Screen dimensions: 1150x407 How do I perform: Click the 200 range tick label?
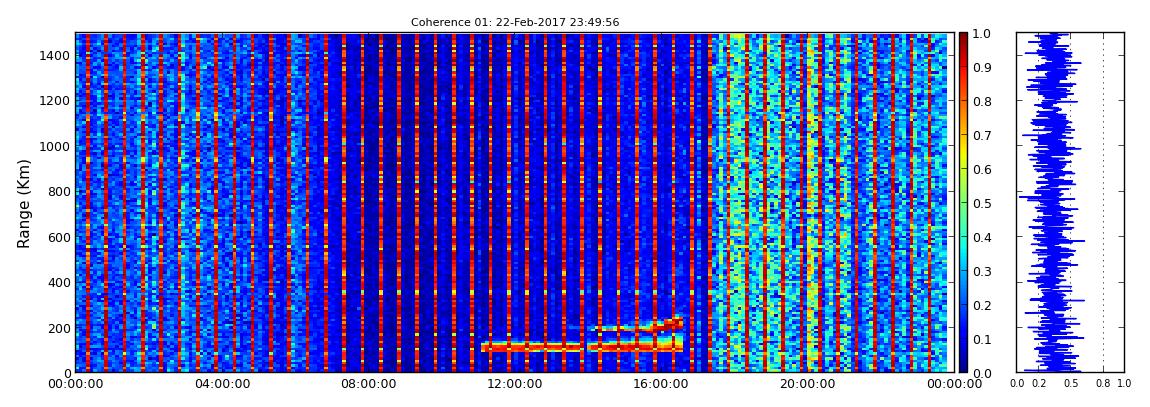pyautogui.click(x=58, y=328)
